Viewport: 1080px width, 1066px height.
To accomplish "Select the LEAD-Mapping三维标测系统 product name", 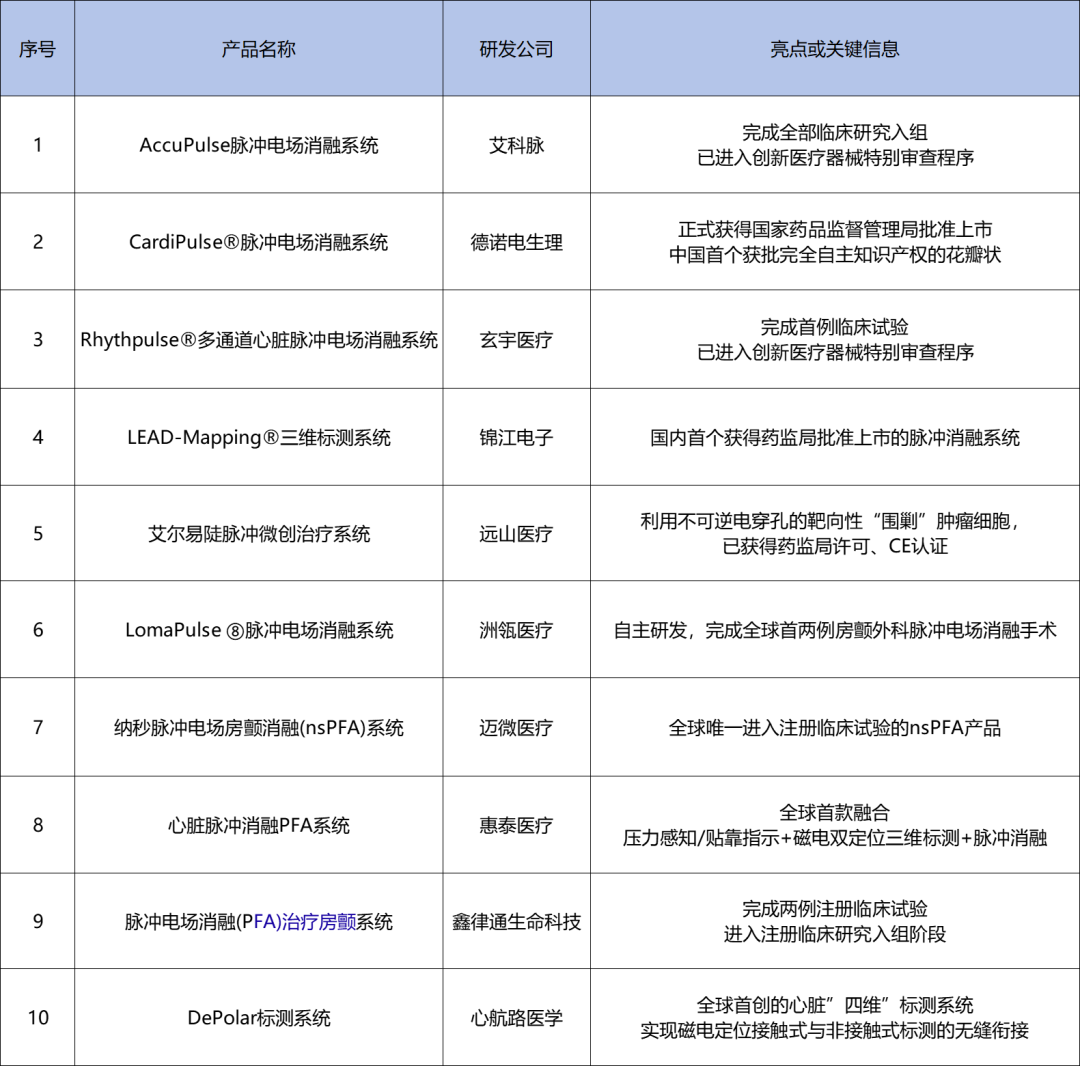I will click(256, 437).
